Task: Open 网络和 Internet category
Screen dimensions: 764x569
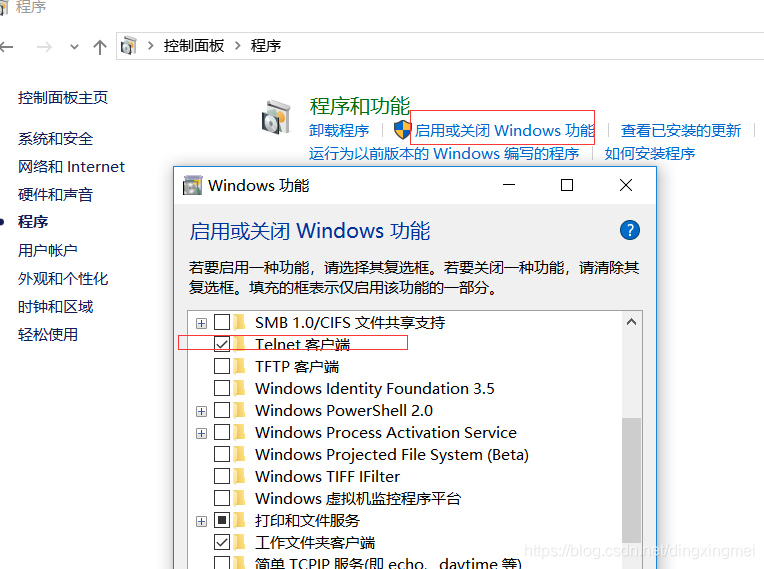Action: pyautogui.click(x=71, y=167)
